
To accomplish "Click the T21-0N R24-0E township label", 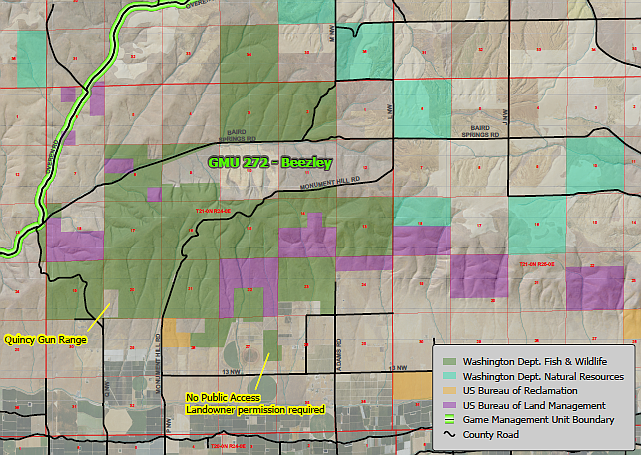I will tap(214, 212).
